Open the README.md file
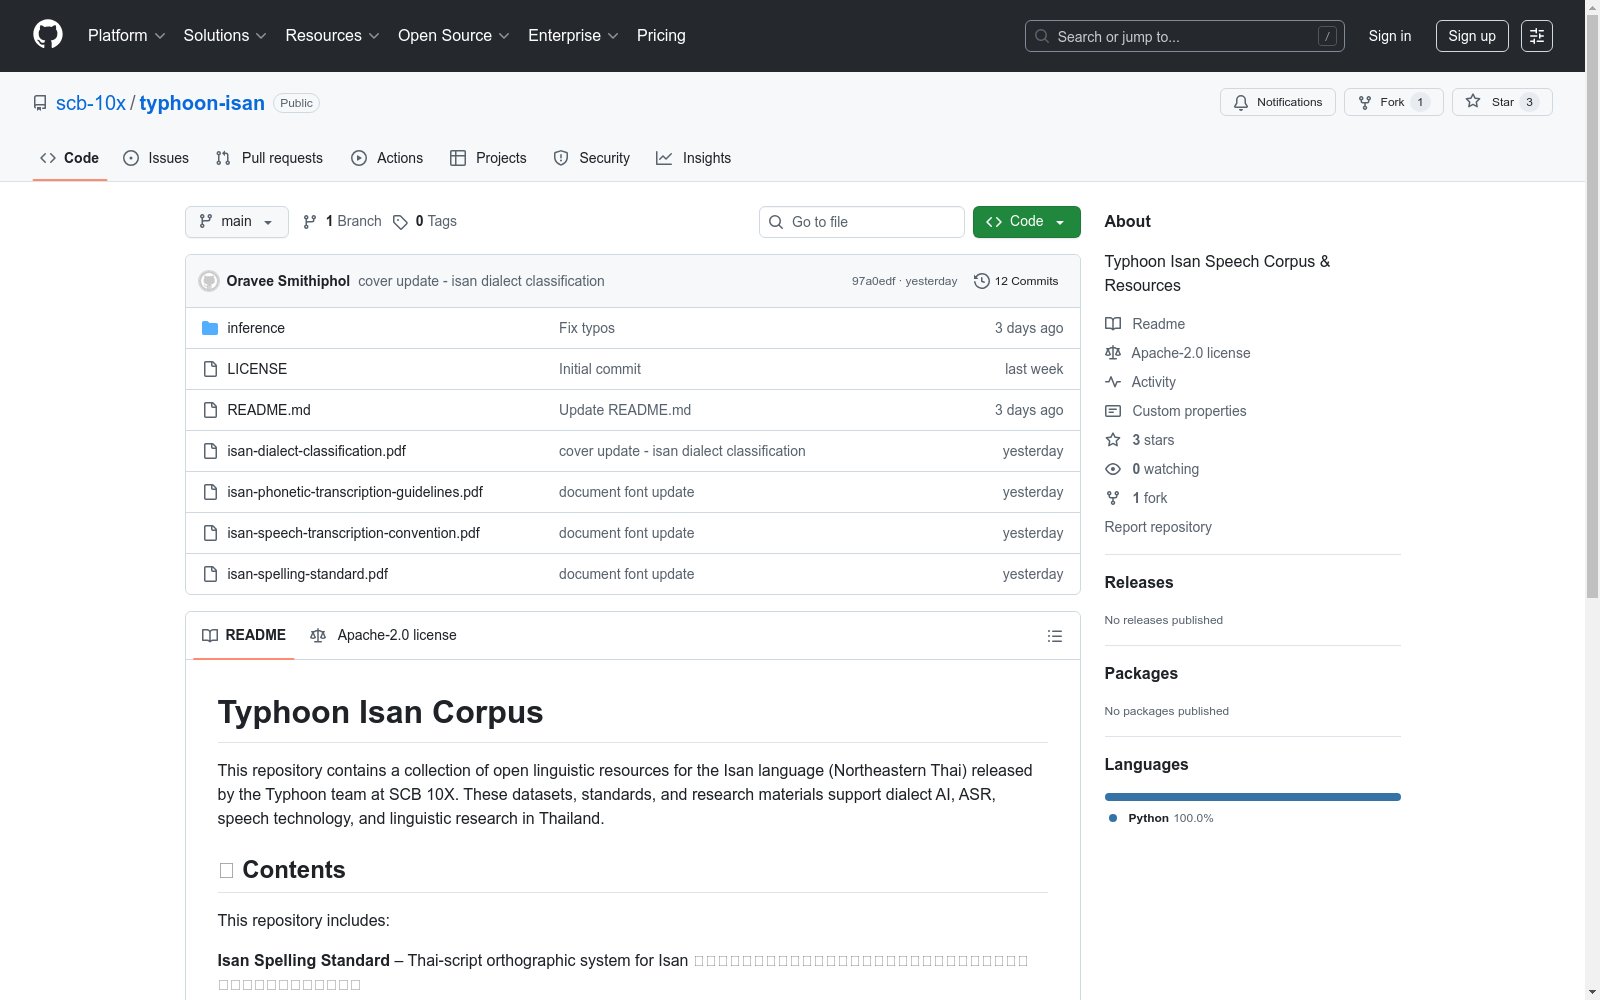 click(269, 410)
